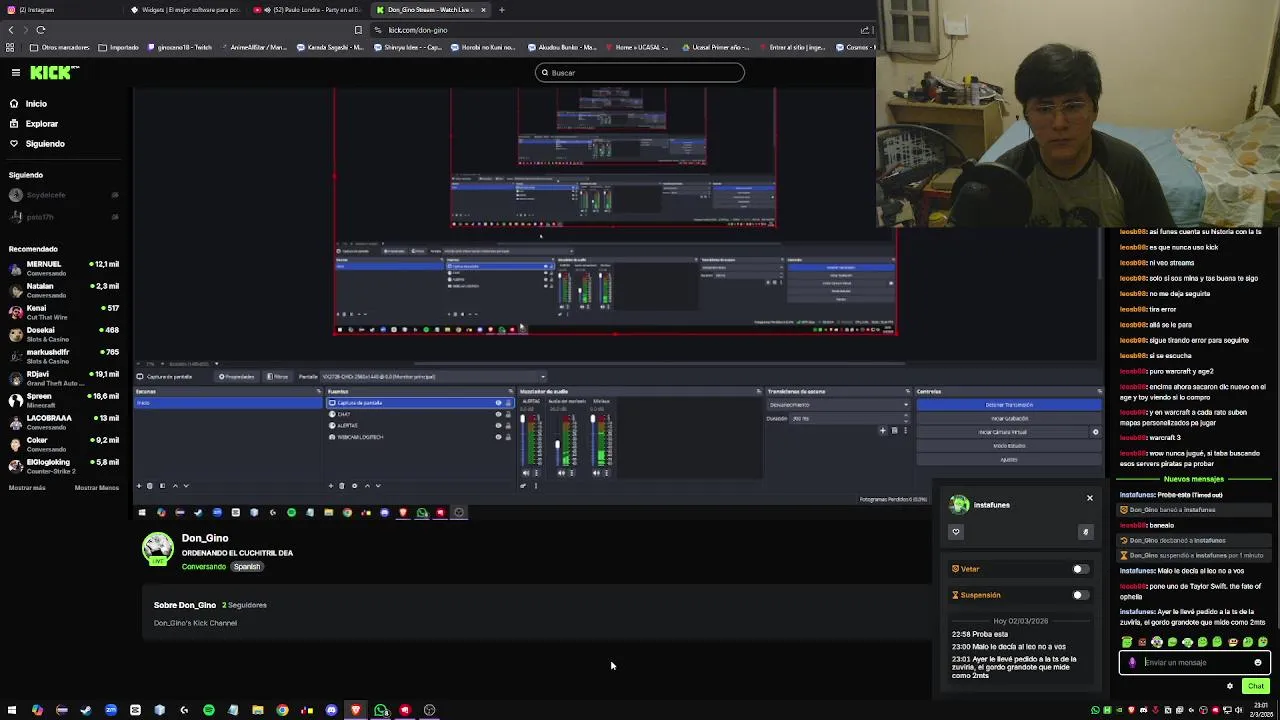Open Discord from the taskbar
This screenshot has width=1280, height=720.
[331, 710]
